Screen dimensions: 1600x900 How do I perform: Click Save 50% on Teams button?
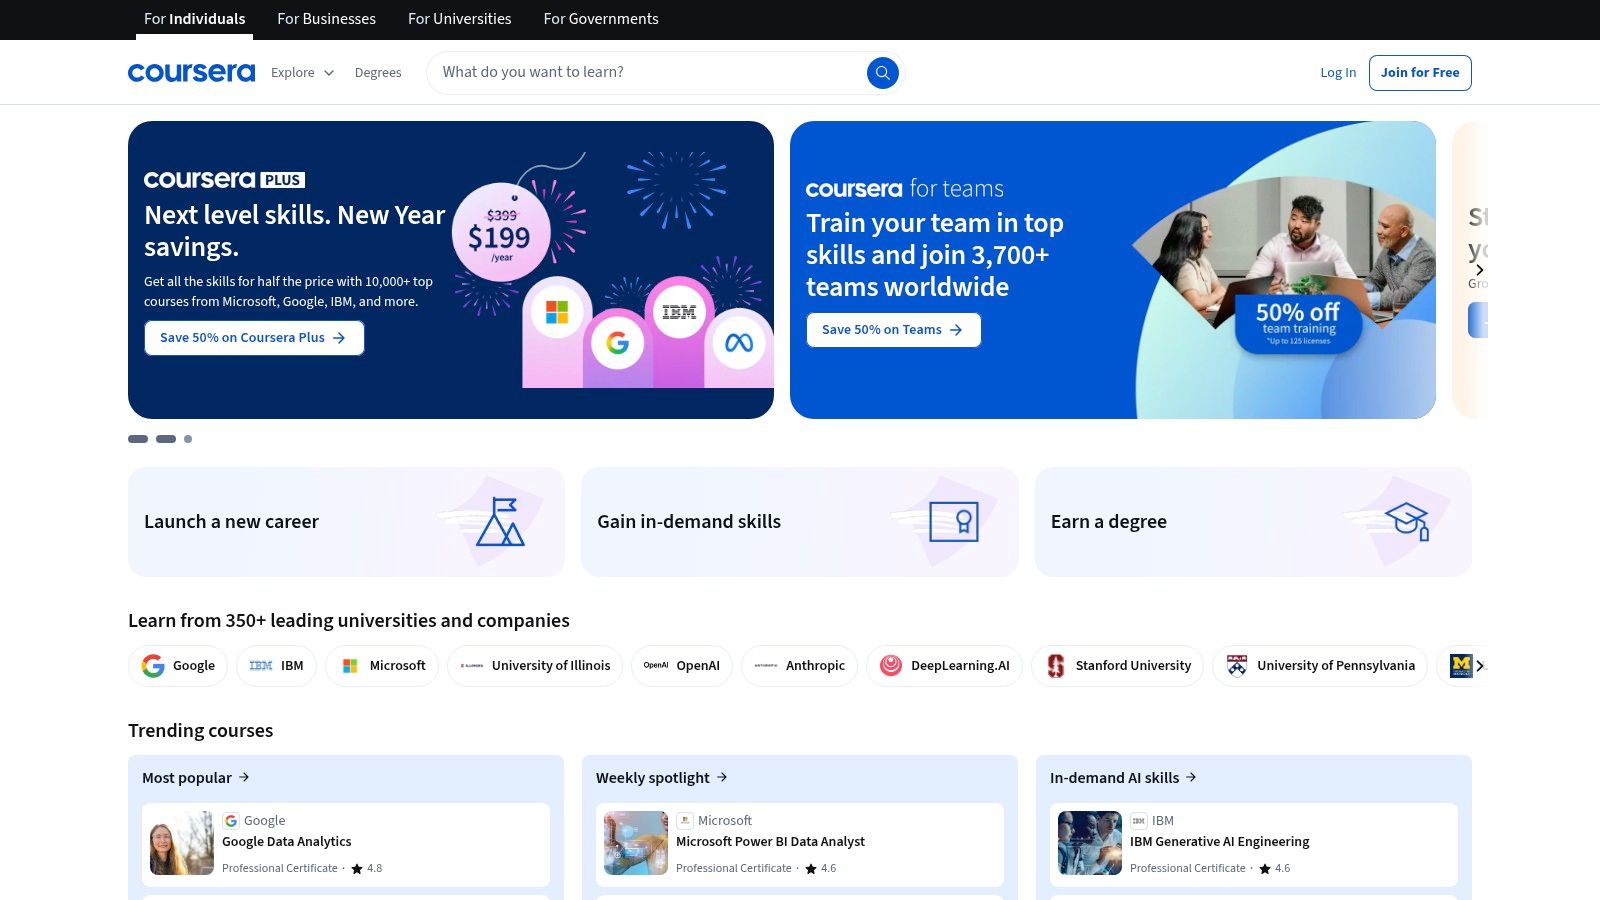click(893, 330)
